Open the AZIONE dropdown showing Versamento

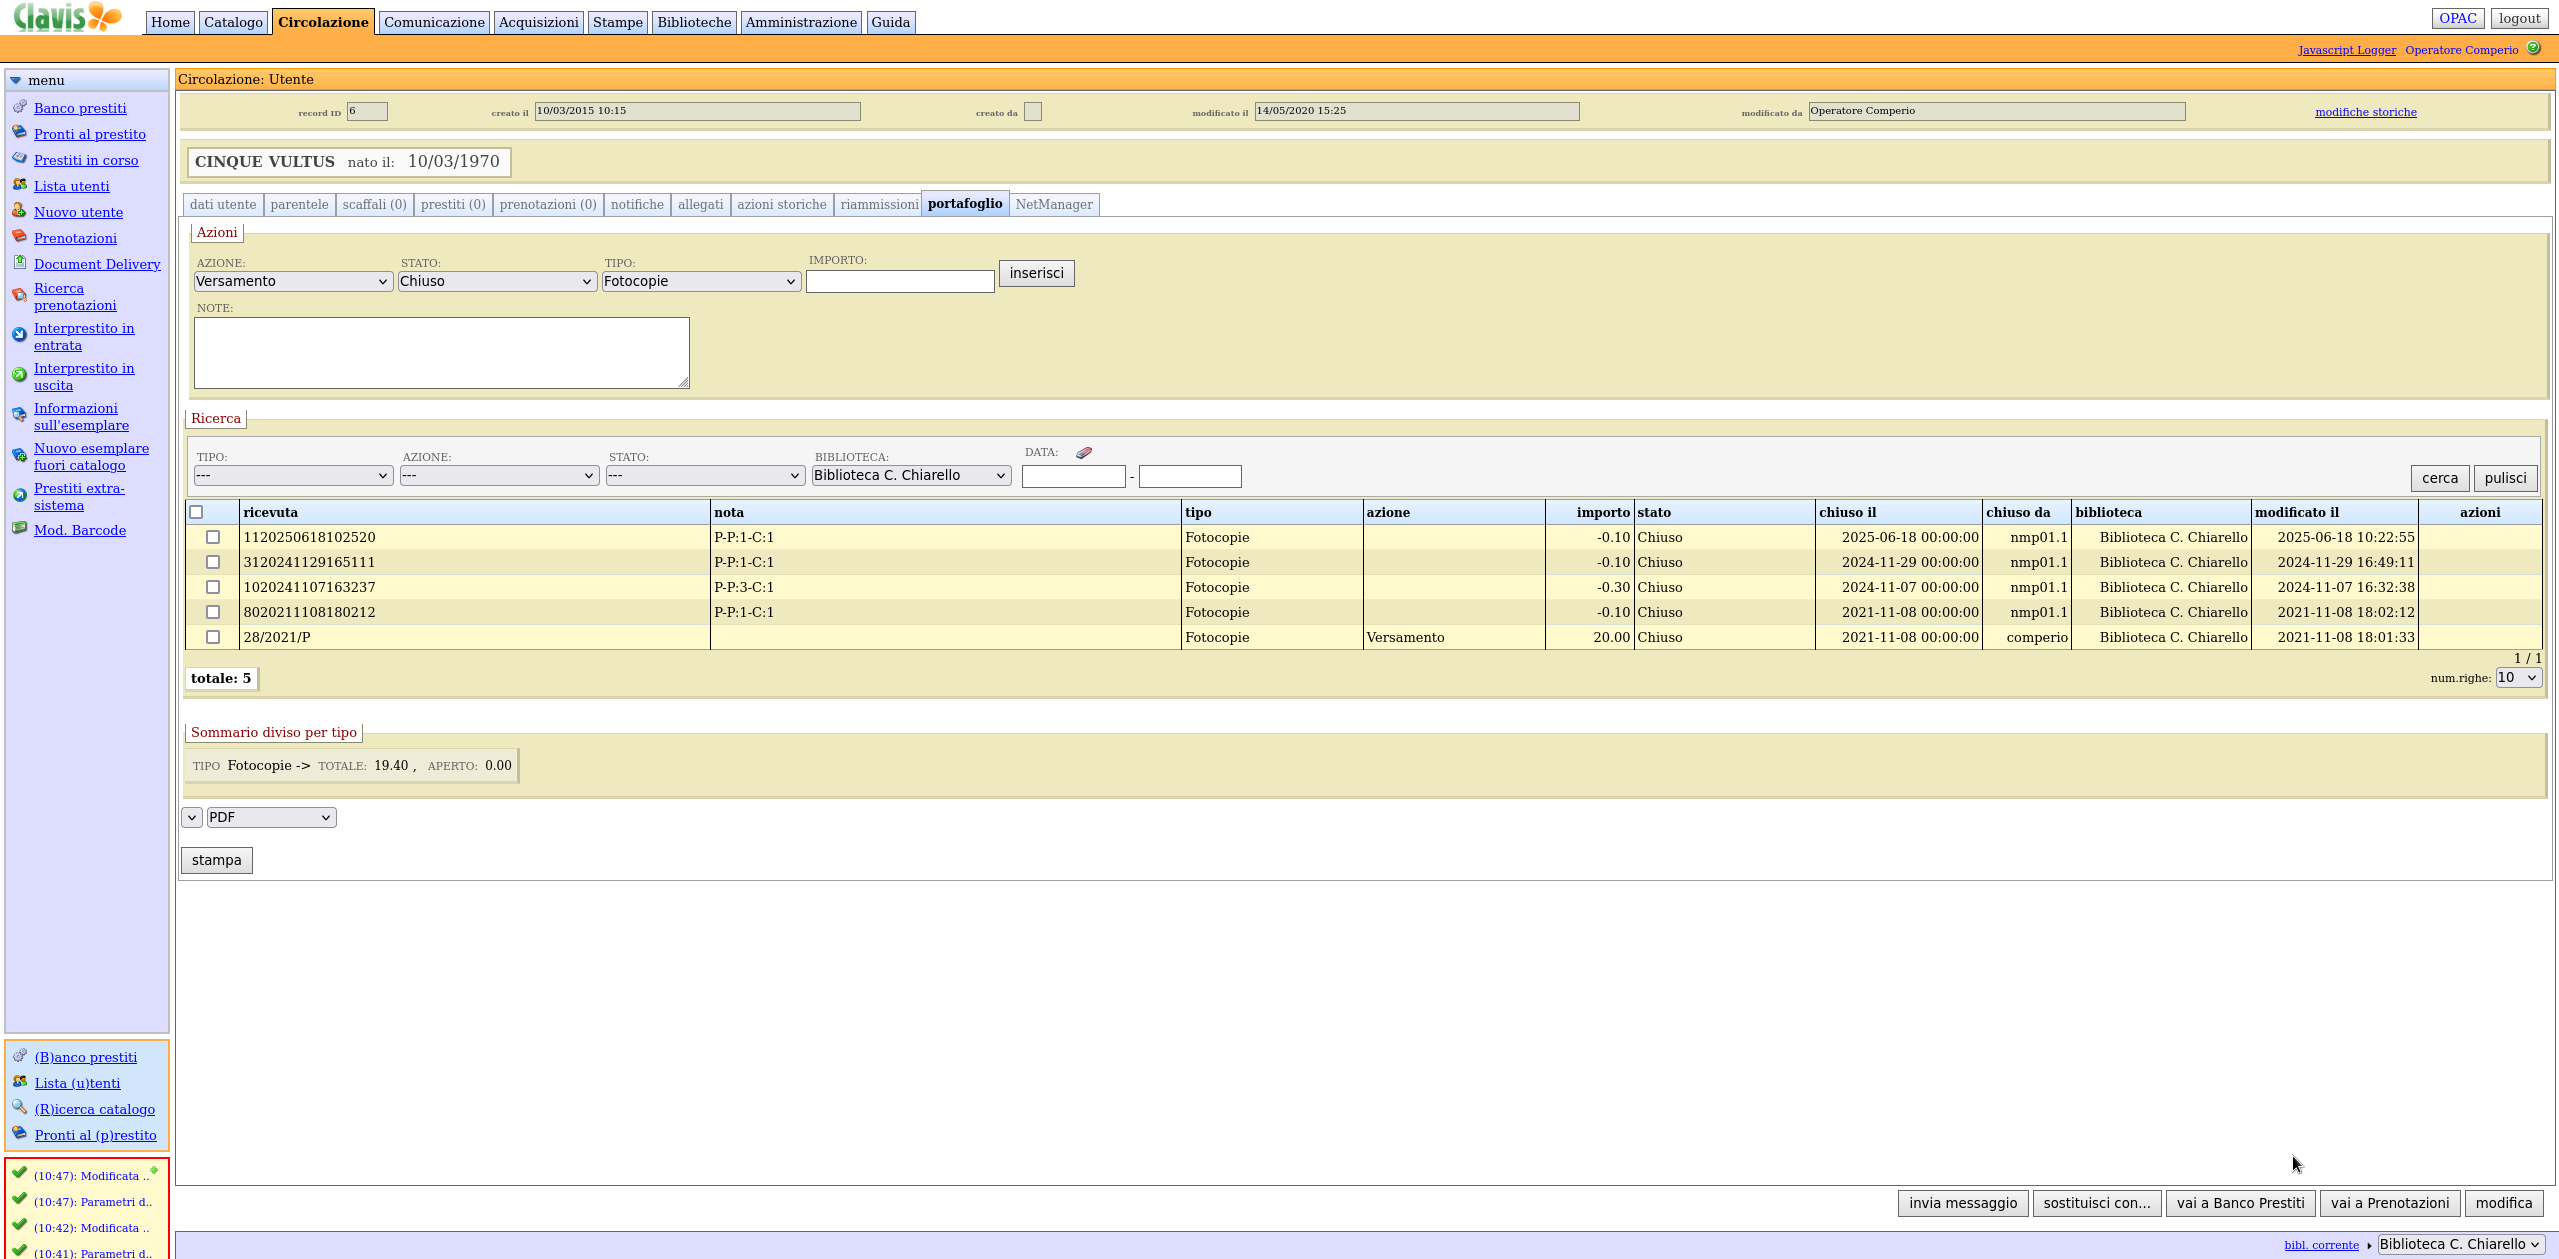click(x=292, y=282)
